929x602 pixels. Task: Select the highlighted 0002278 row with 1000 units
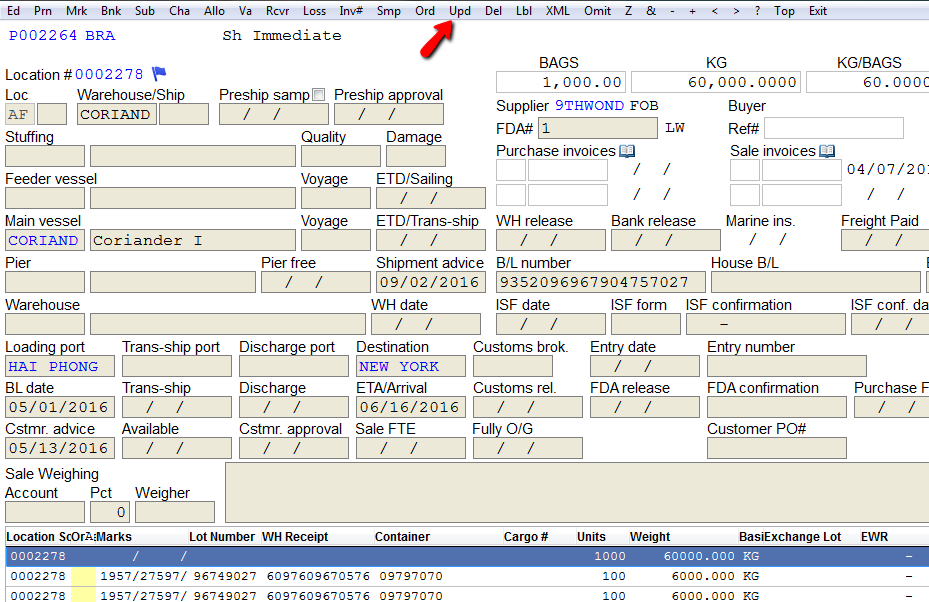[467, 556]
